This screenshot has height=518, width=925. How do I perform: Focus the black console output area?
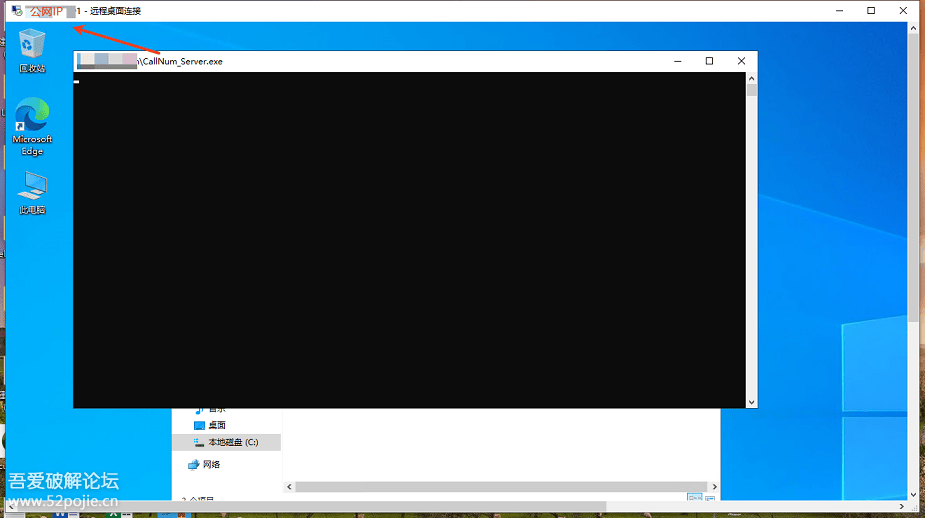pos(410,240)
